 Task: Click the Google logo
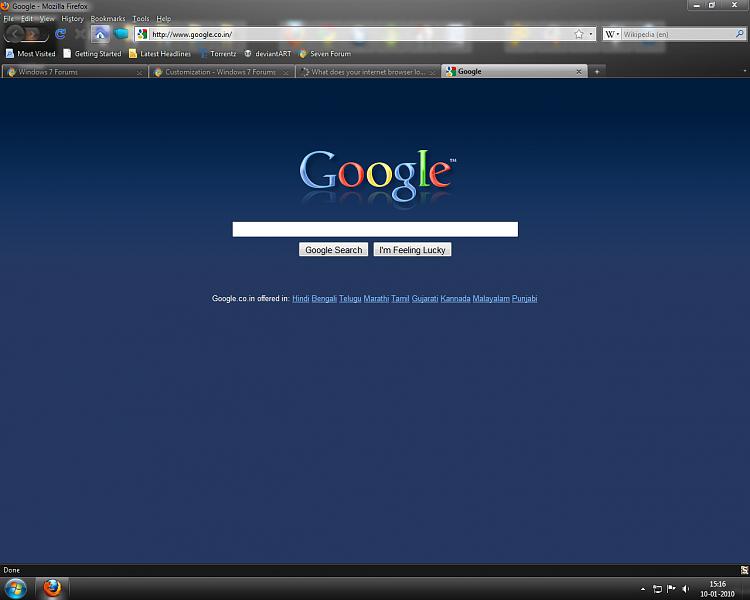point(377,175)
